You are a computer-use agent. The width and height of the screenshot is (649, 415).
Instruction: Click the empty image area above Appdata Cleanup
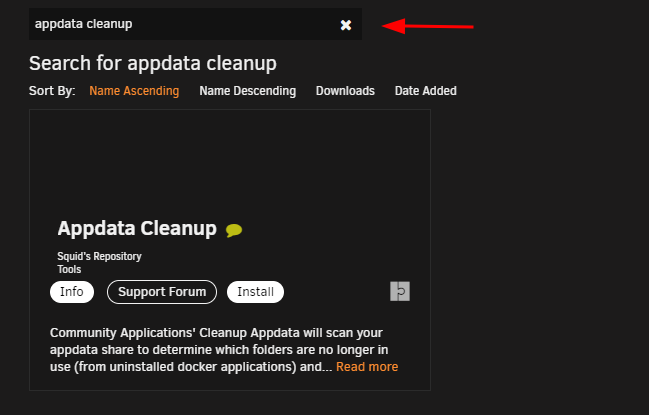tap(230, 163)
